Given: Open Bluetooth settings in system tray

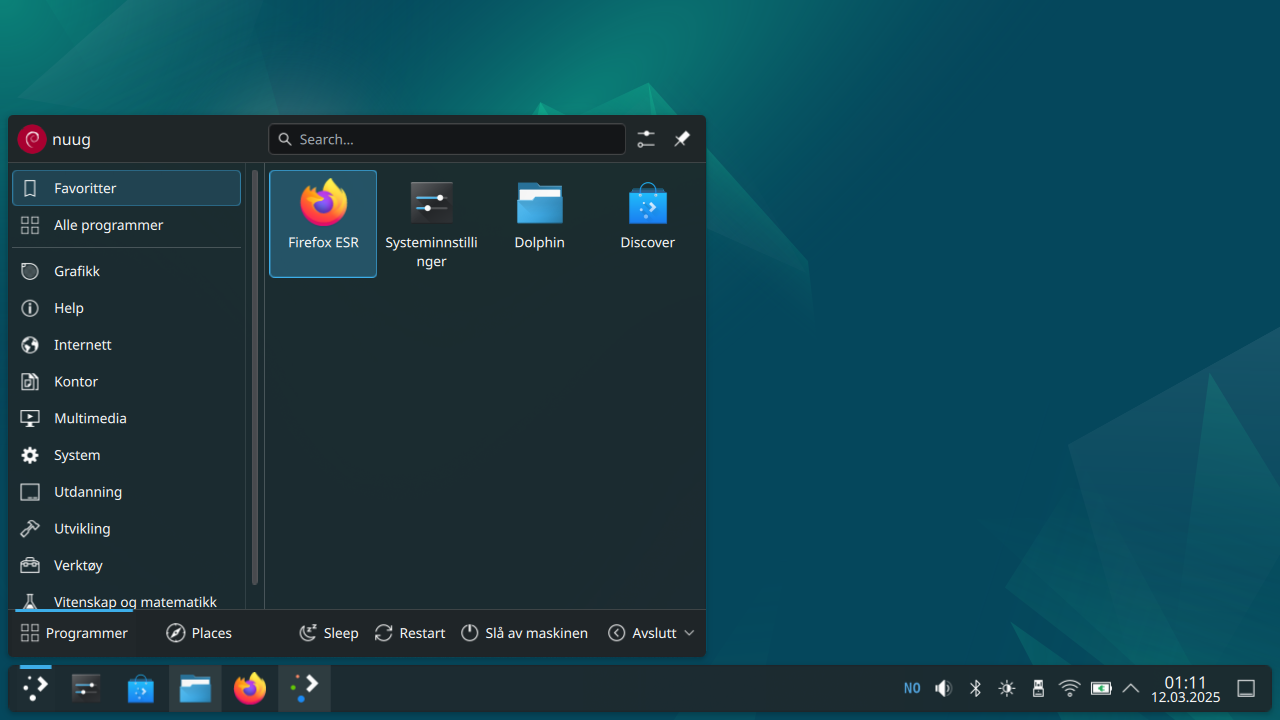Looking at the screenshot, I should click(975, 688).
